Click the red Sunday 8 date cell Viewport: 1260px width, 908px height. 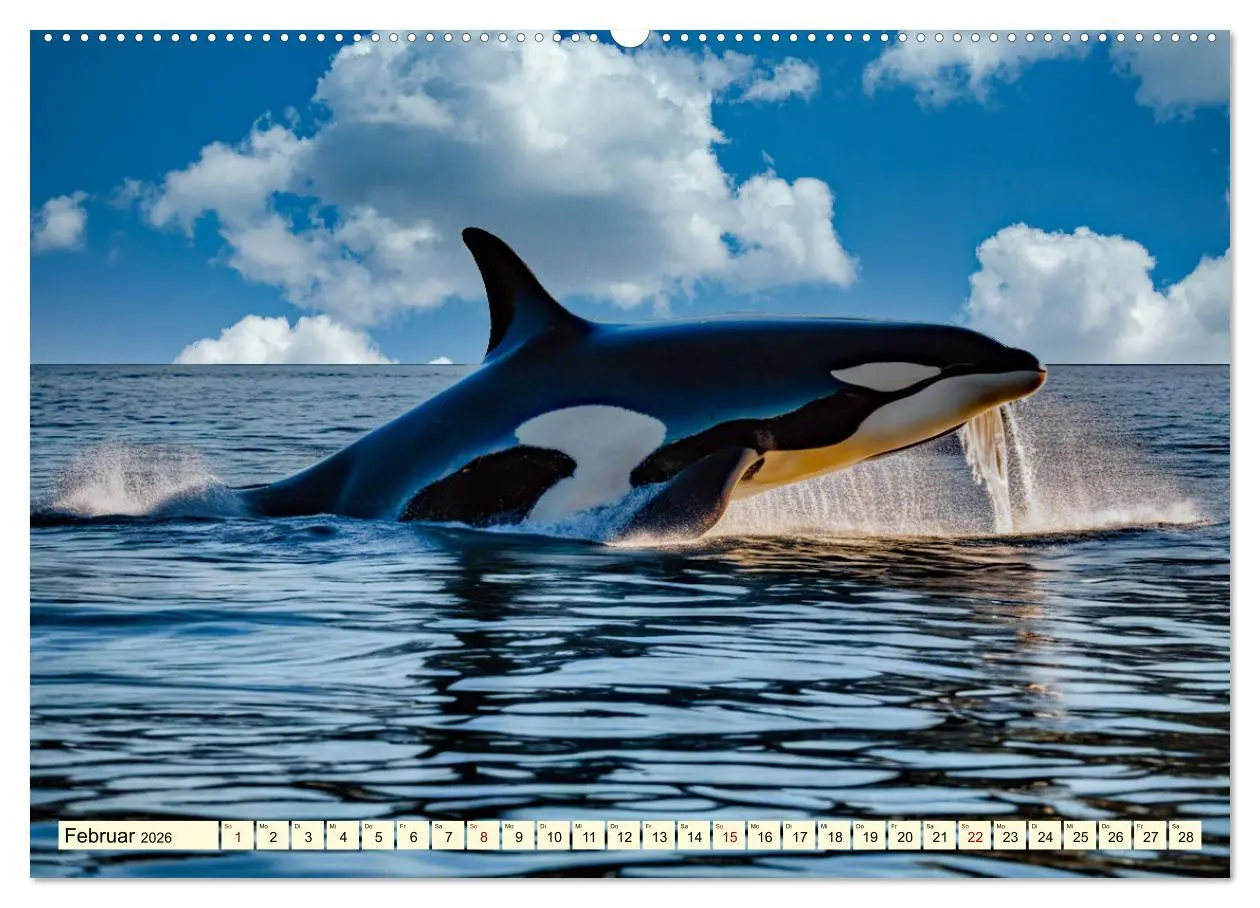tap(482, 840)
